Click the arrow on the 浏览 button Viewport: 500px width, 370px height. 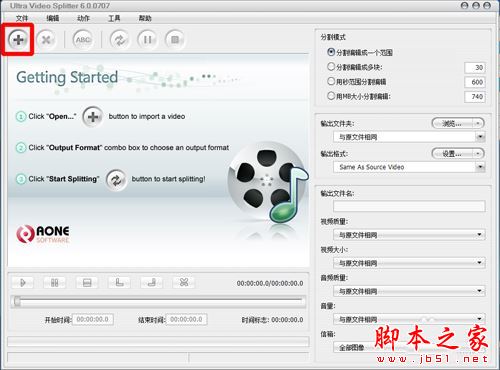478,123
